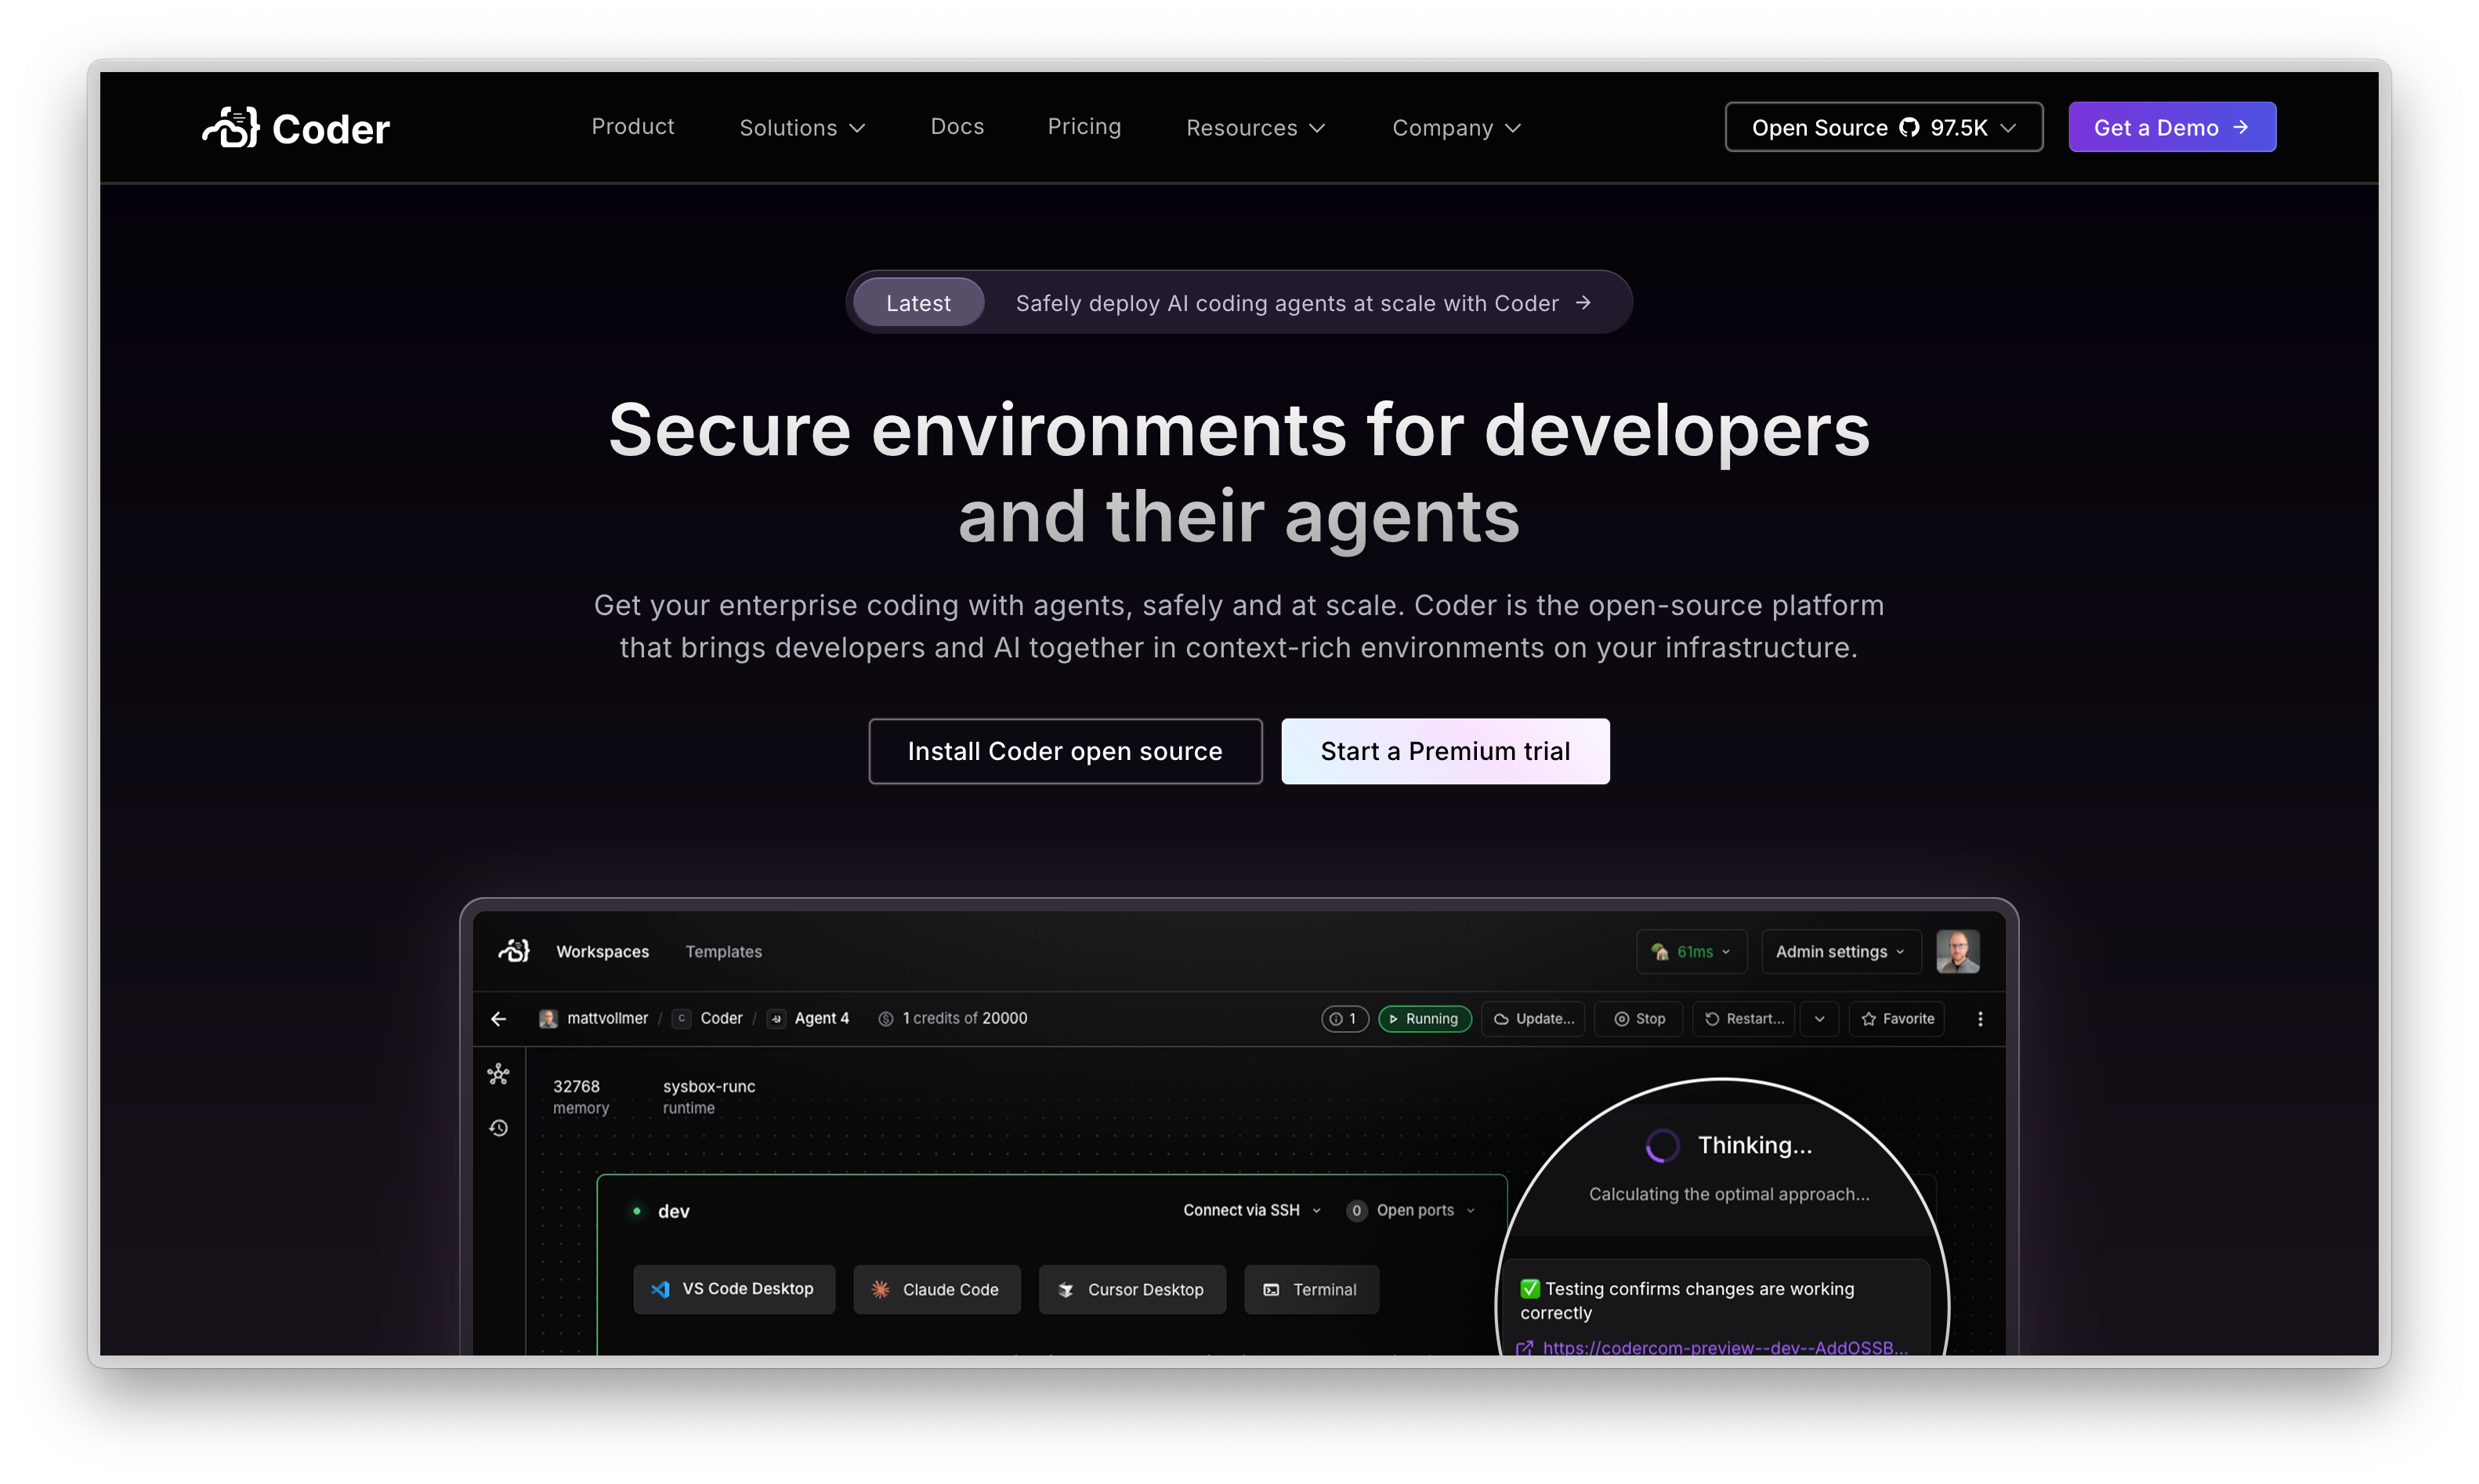Click the codercom-preview link
Screen dimensions: 2479x1484
click(1724, 1347)
